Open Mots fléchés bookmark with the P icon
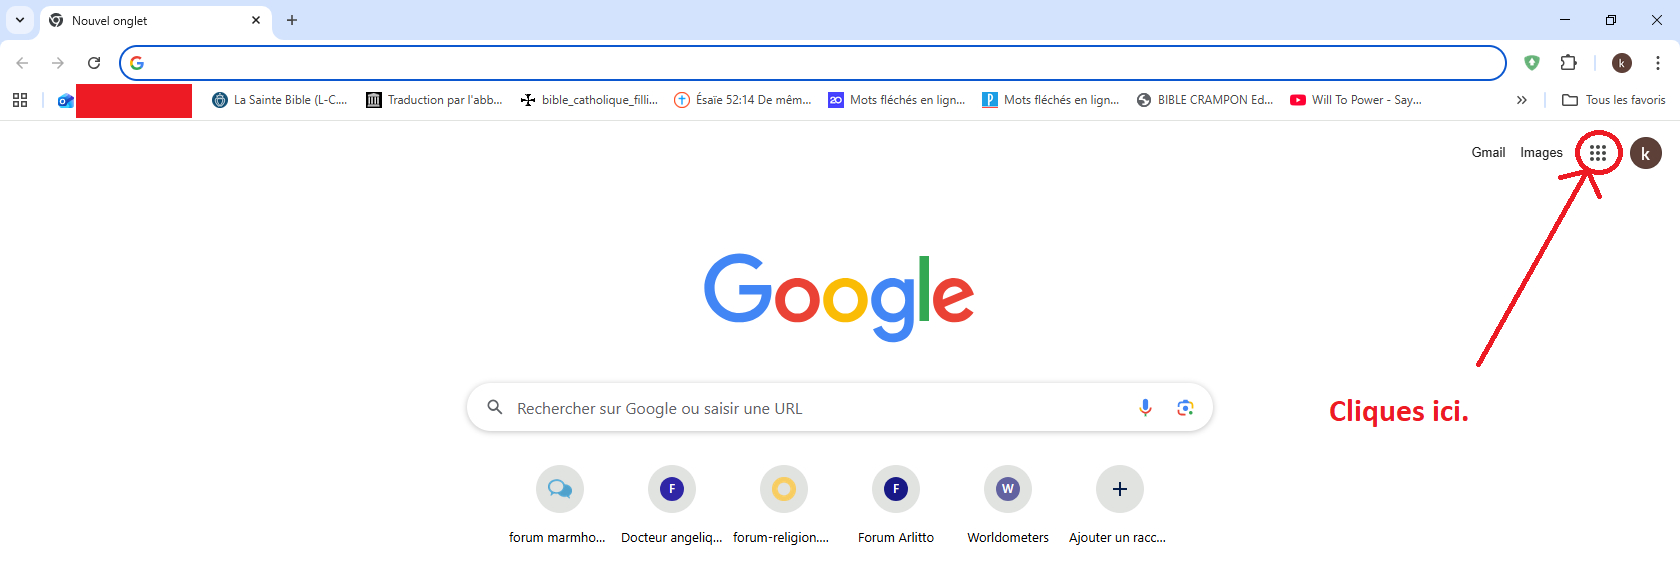Image resolution: width=1680 pixels, height=583 pixels. (1051, 100)
